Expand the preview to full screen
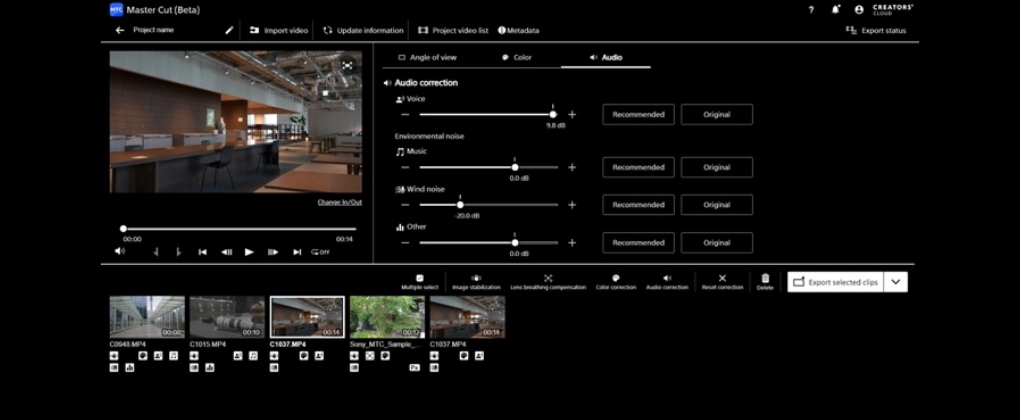The width and height of the screenshot is (1020, 420). click(x=347, y=65)
